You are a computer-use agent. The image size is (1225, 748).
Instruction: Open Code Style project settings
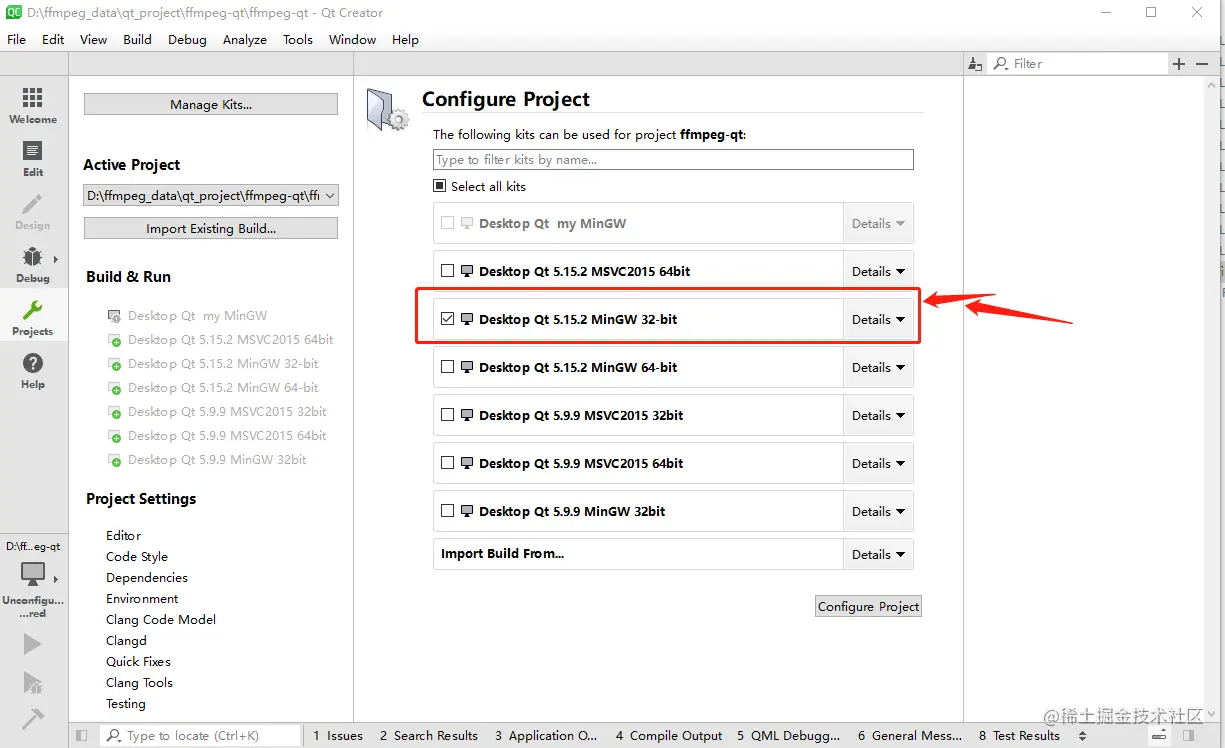[x=137, y=557]
